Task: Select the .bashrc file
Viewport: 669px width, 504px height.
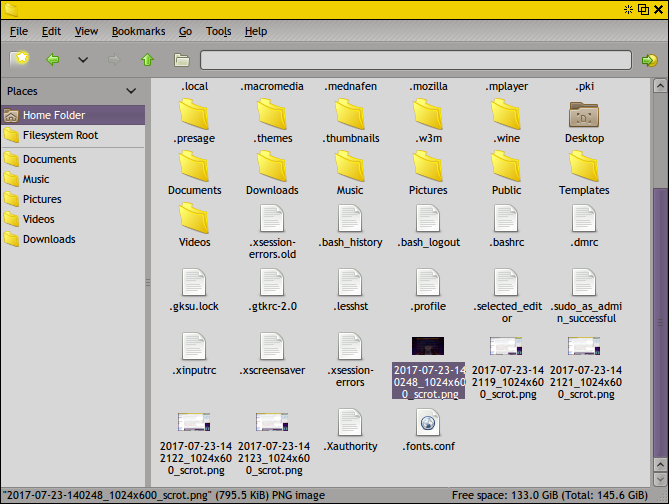Action: pos(506,220)
